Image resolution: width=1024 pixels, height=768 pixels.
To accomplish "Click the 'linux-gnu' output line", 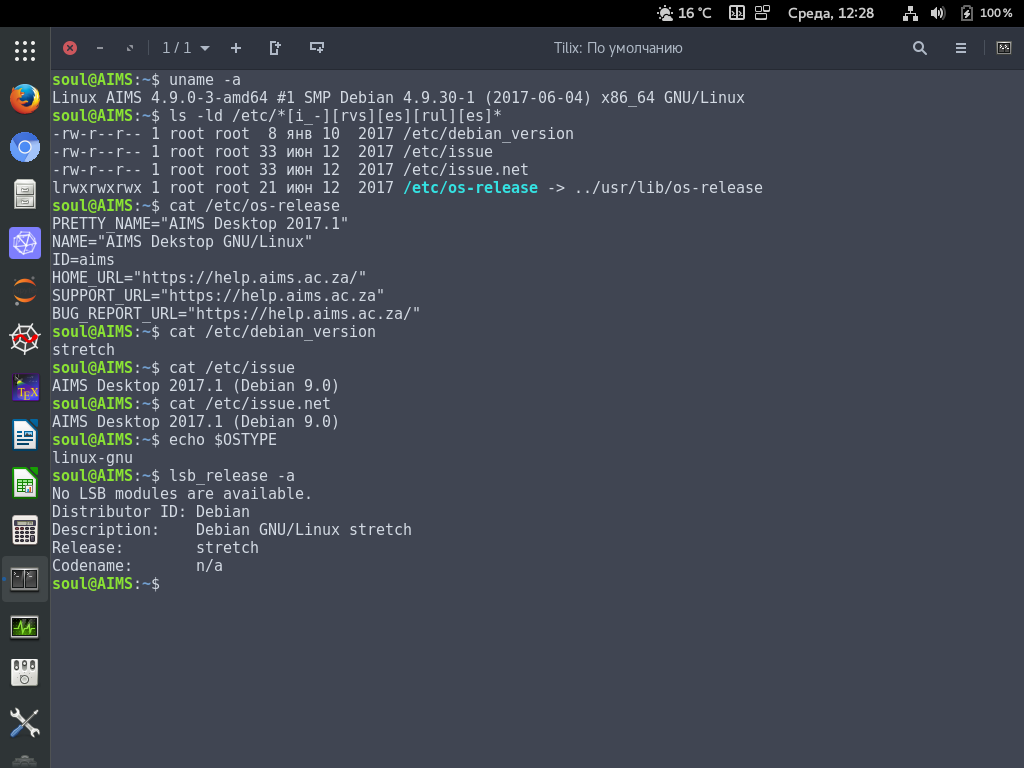I will (92, 458).
